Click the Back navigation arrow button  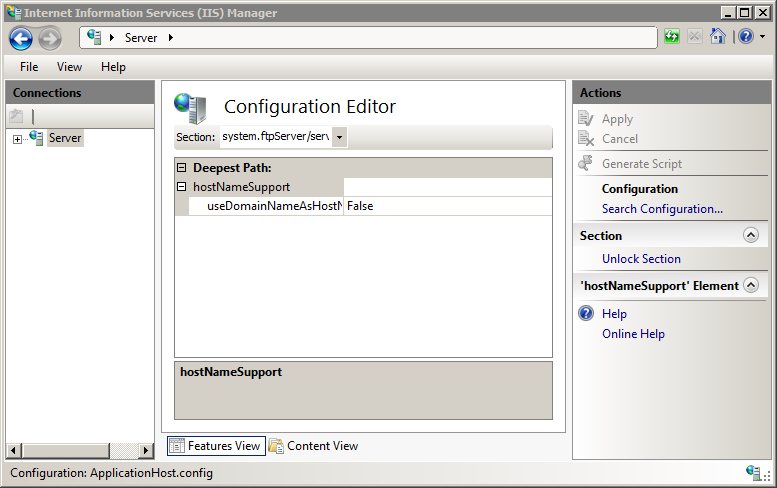tap(21, 38)
